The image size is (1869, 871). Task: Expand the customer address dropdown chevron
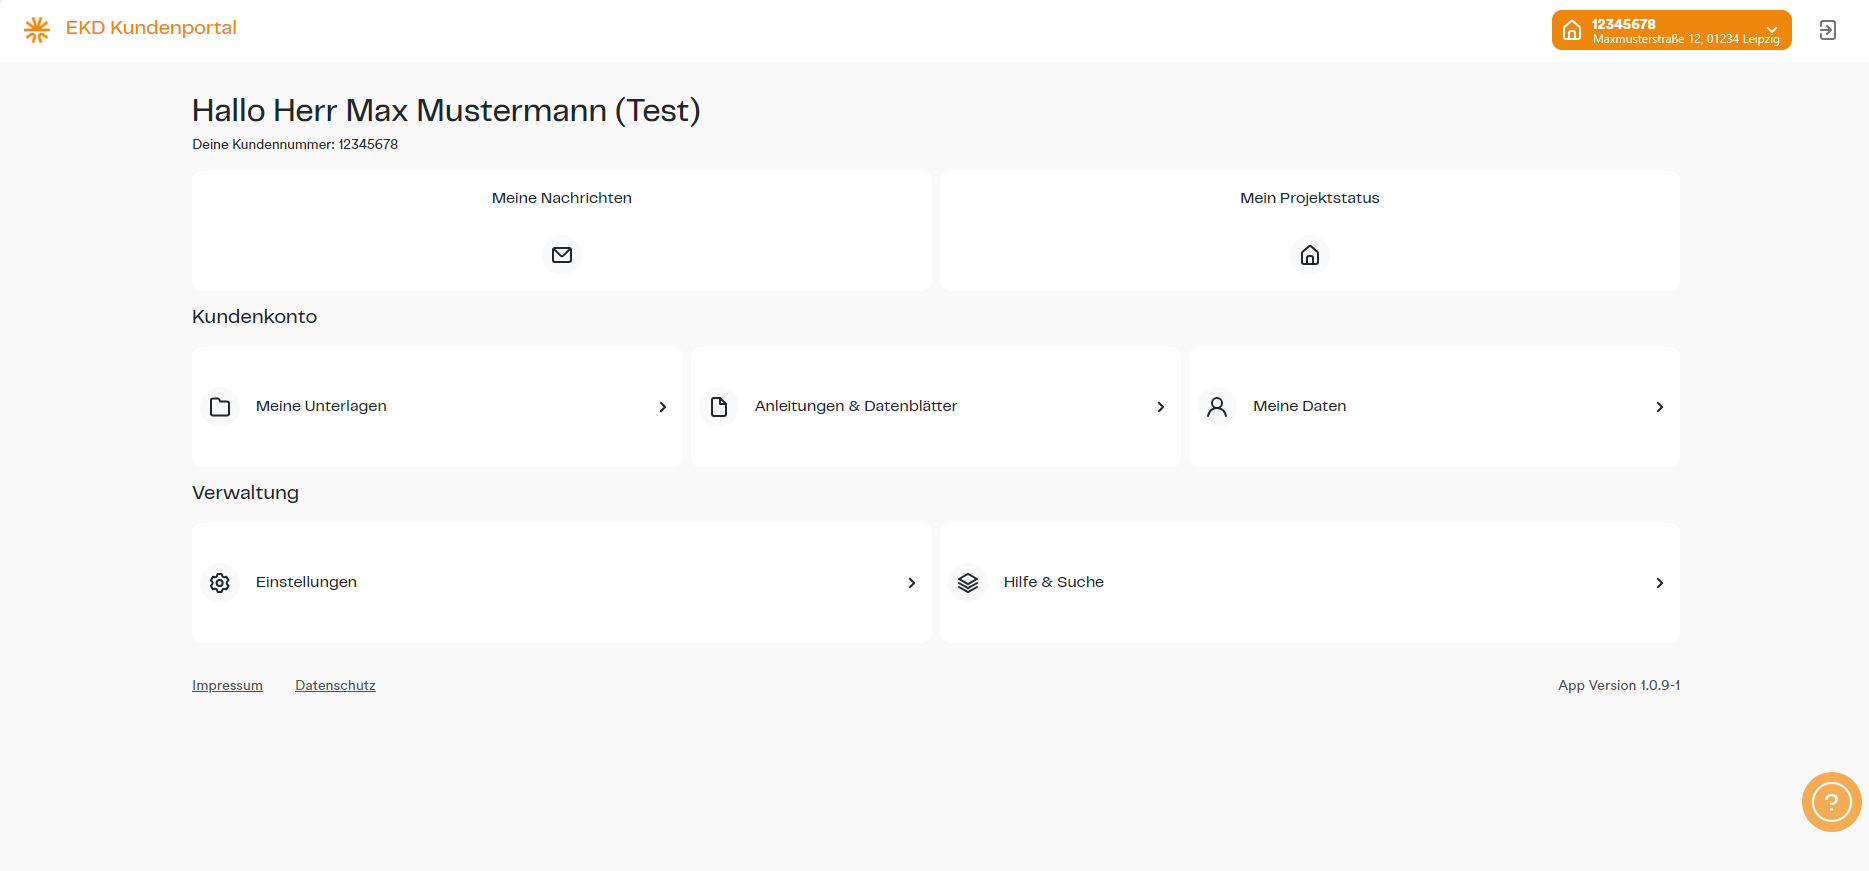(1772, 29)
